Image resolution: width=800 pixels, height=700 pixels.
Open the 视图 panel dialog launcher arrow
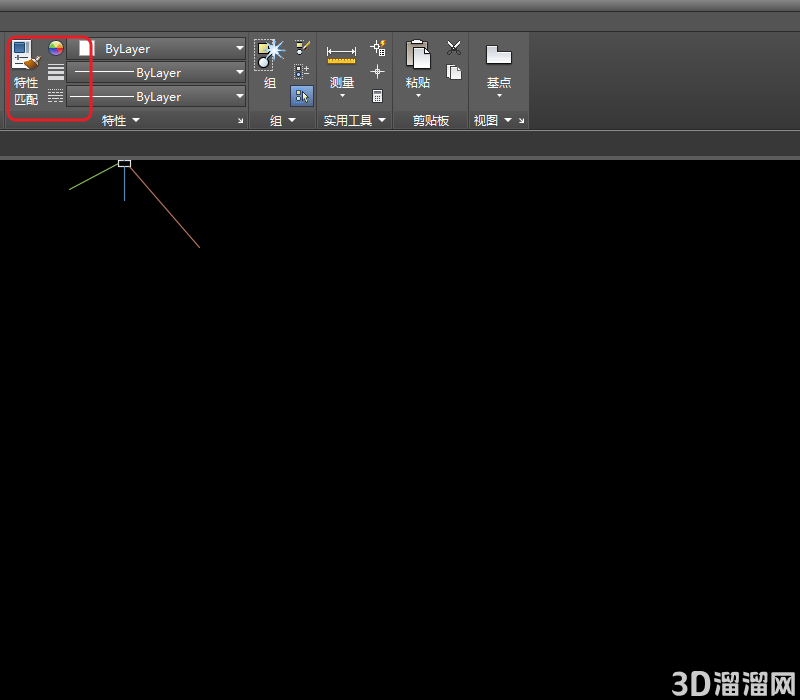pos(521,121)
